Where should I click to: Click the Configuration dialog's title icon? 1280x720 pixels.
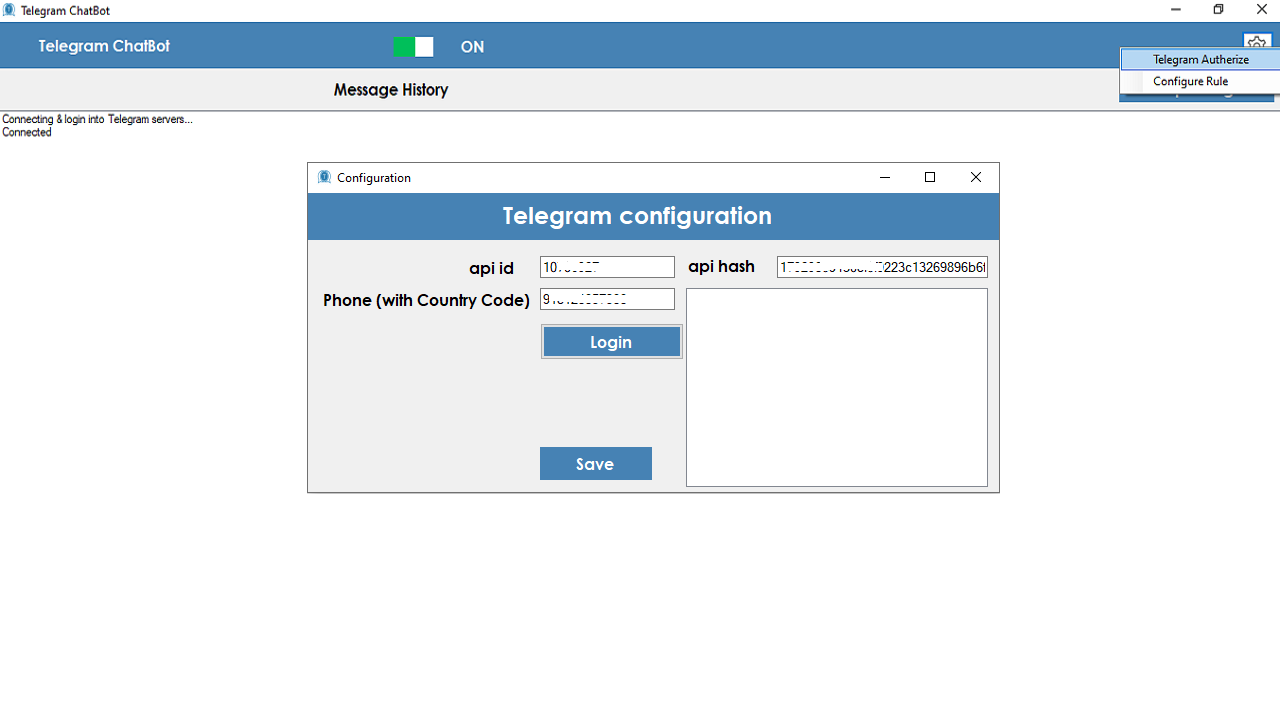tap(324, 177)
